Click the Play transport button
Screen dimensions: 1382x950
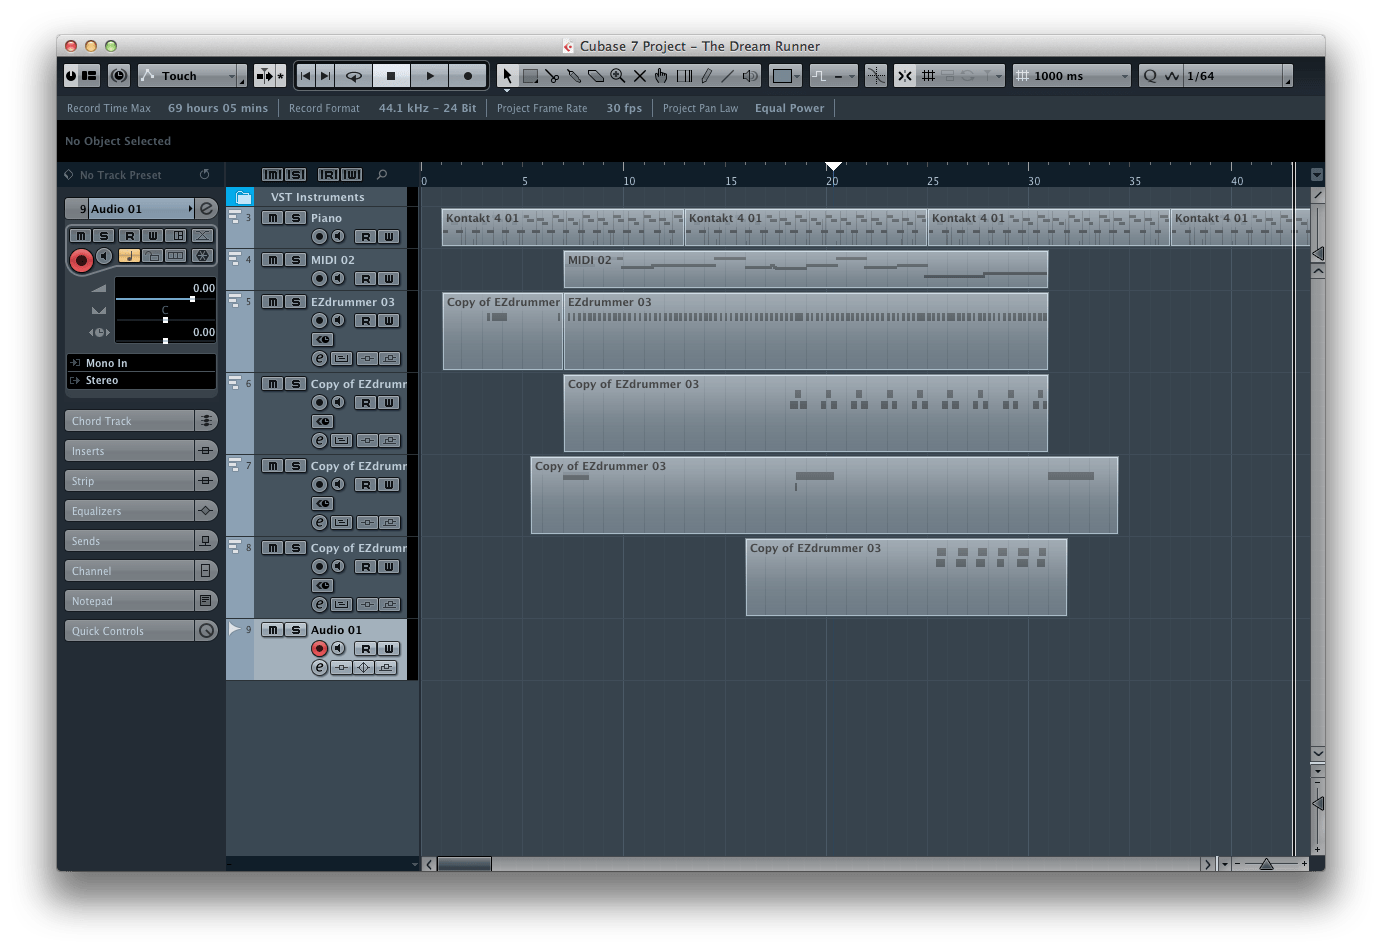[430, 76]
